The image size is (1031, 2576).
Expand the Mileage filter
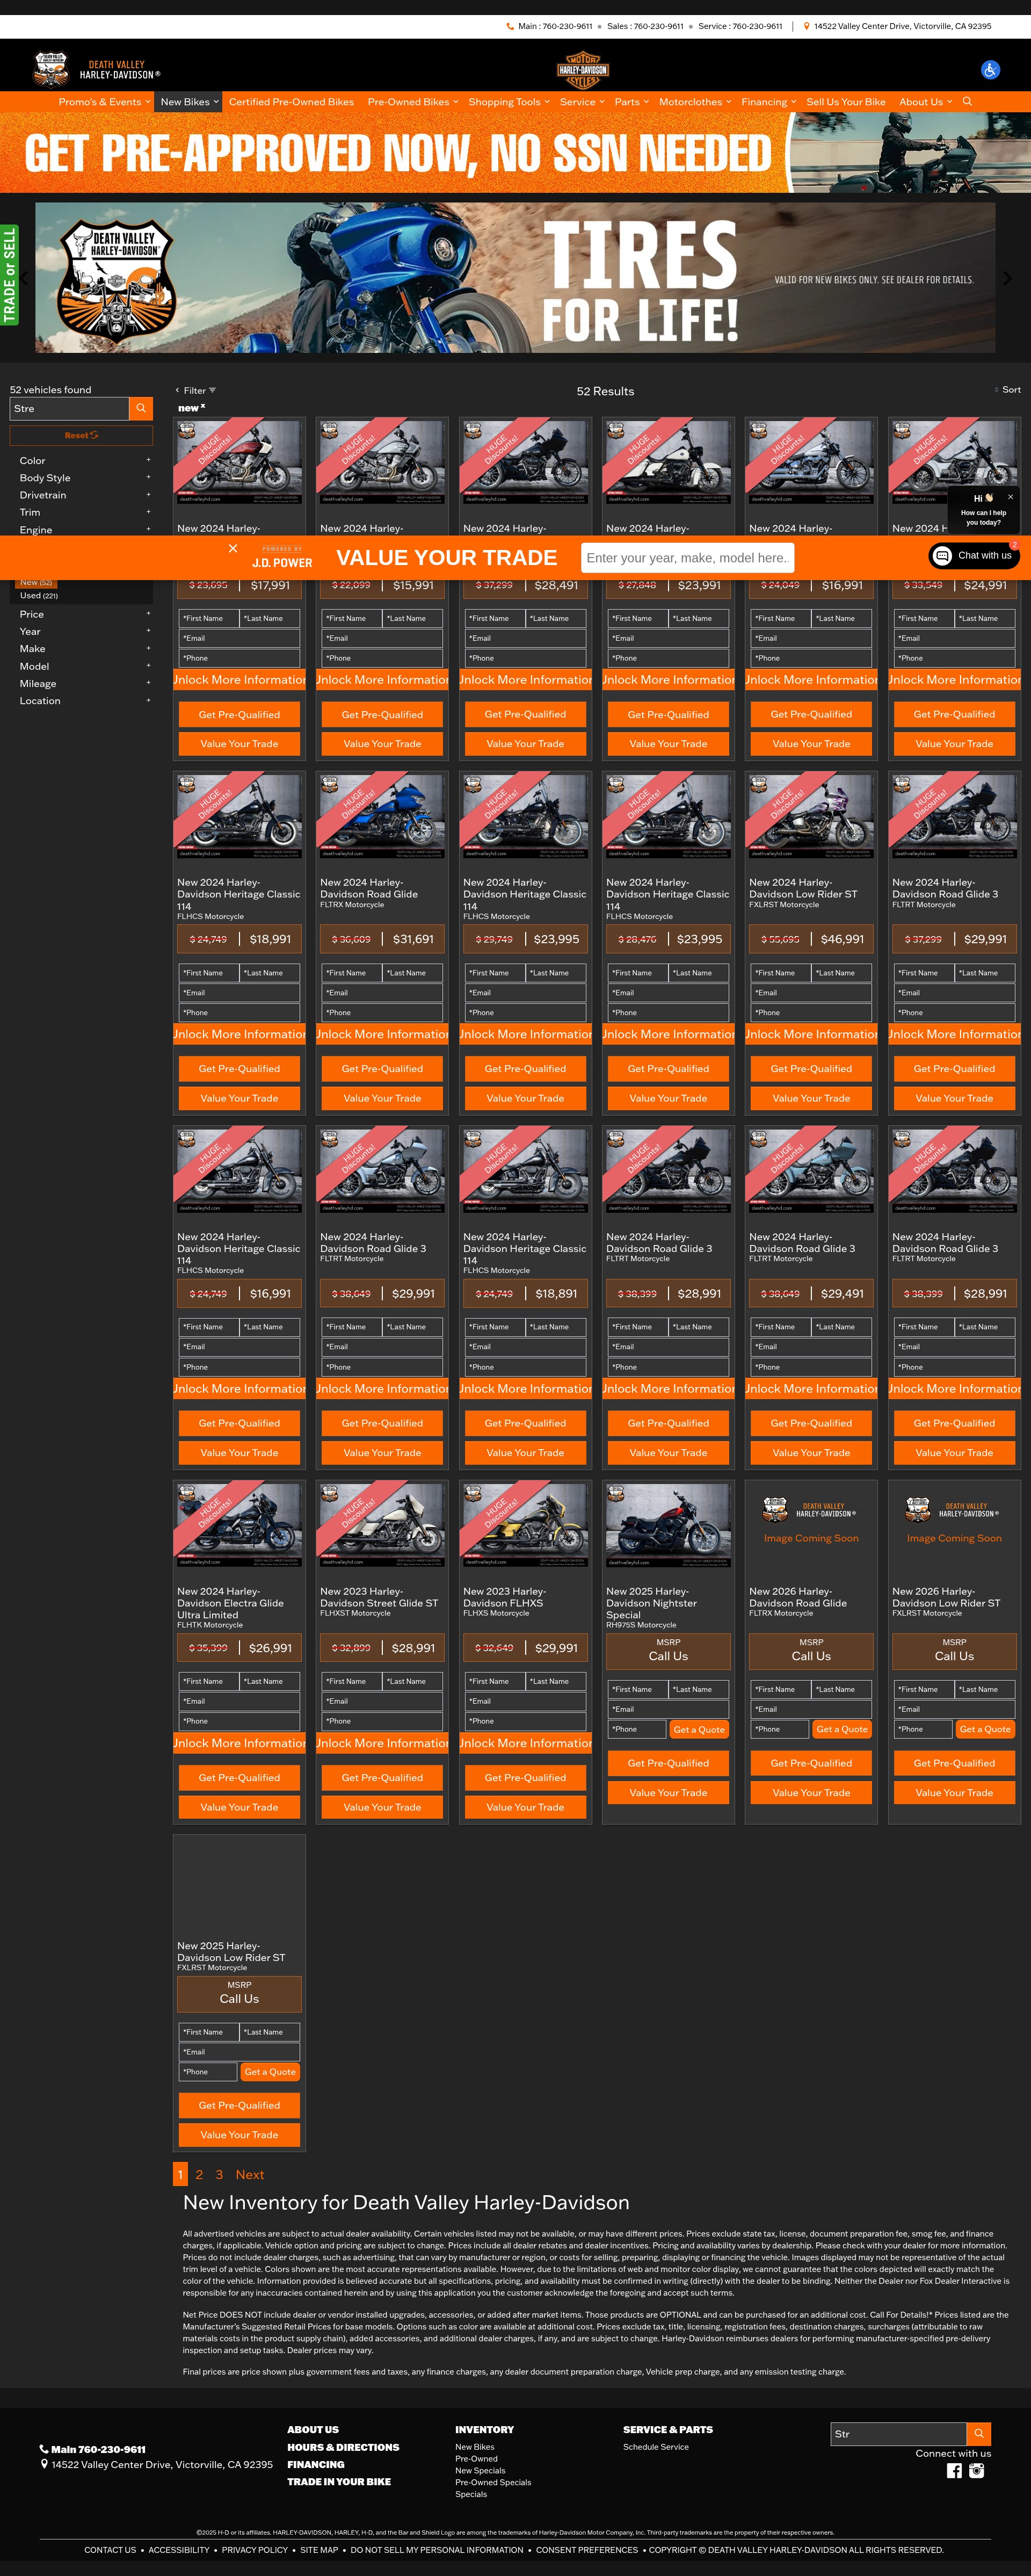[84, 684]
